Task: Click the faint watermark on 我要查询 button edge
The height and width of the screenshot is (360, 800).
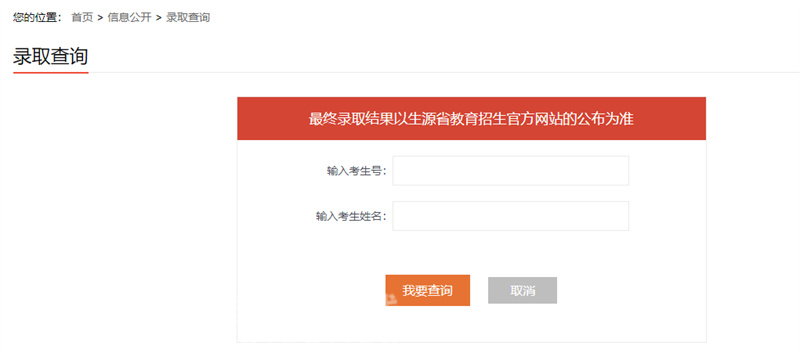Action: (x=391, y=300)
